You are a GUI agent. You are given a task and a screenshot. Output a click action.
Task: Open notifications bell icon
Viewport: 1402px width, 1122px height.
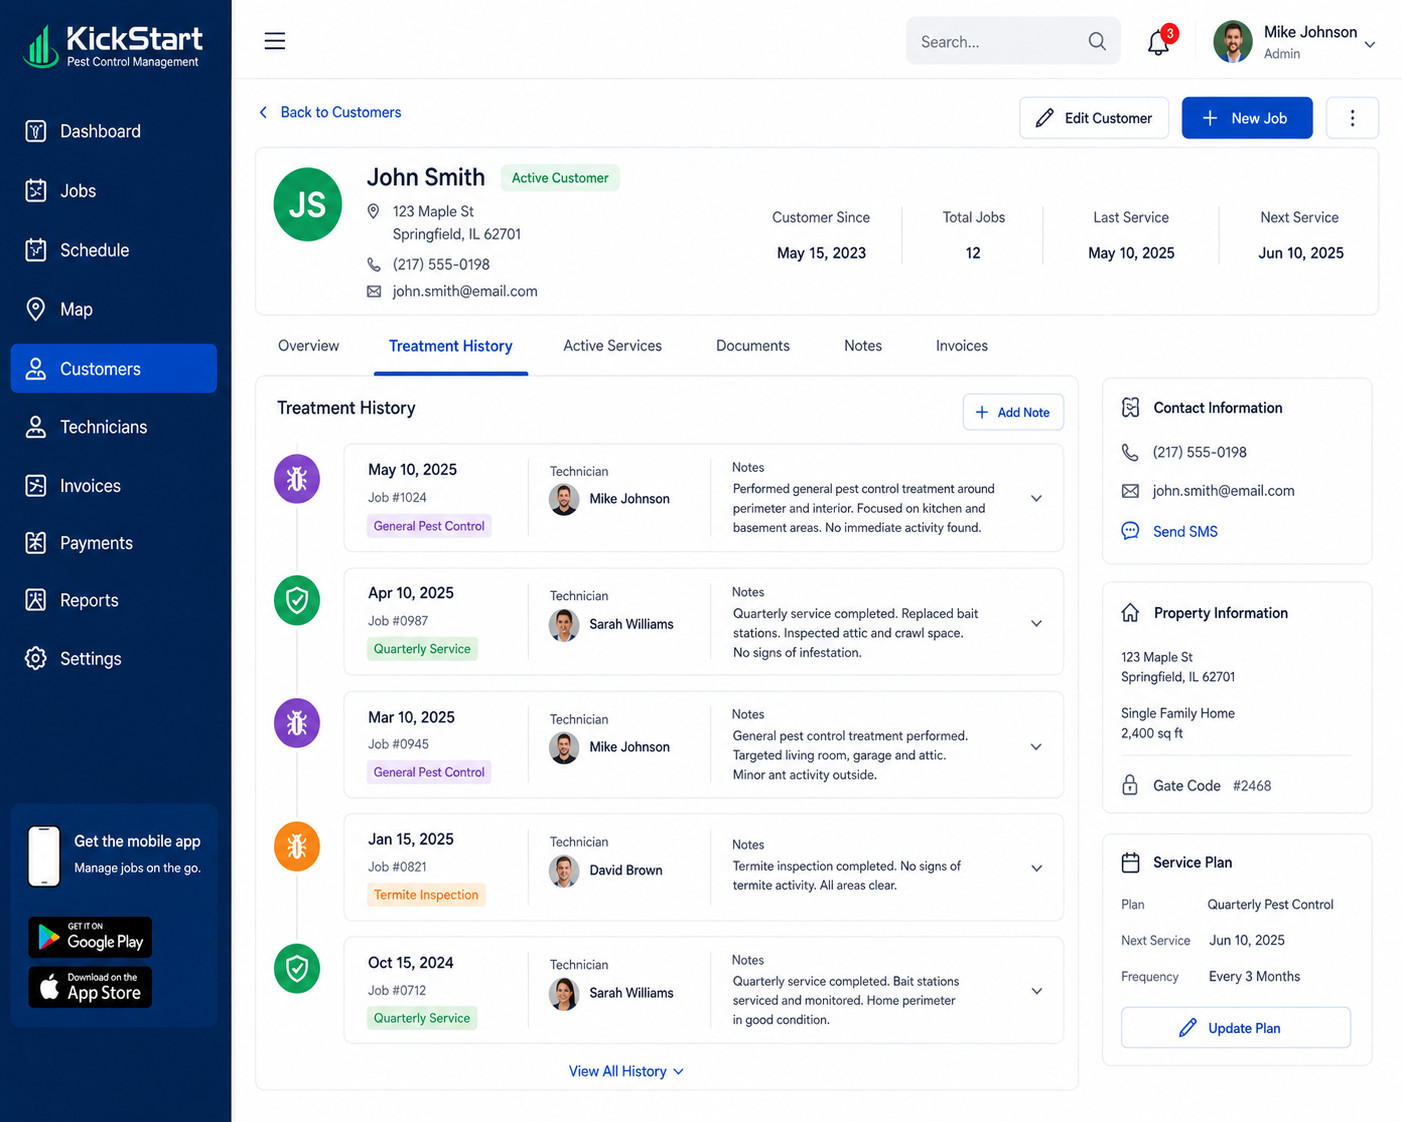[x=1159, y=42]
